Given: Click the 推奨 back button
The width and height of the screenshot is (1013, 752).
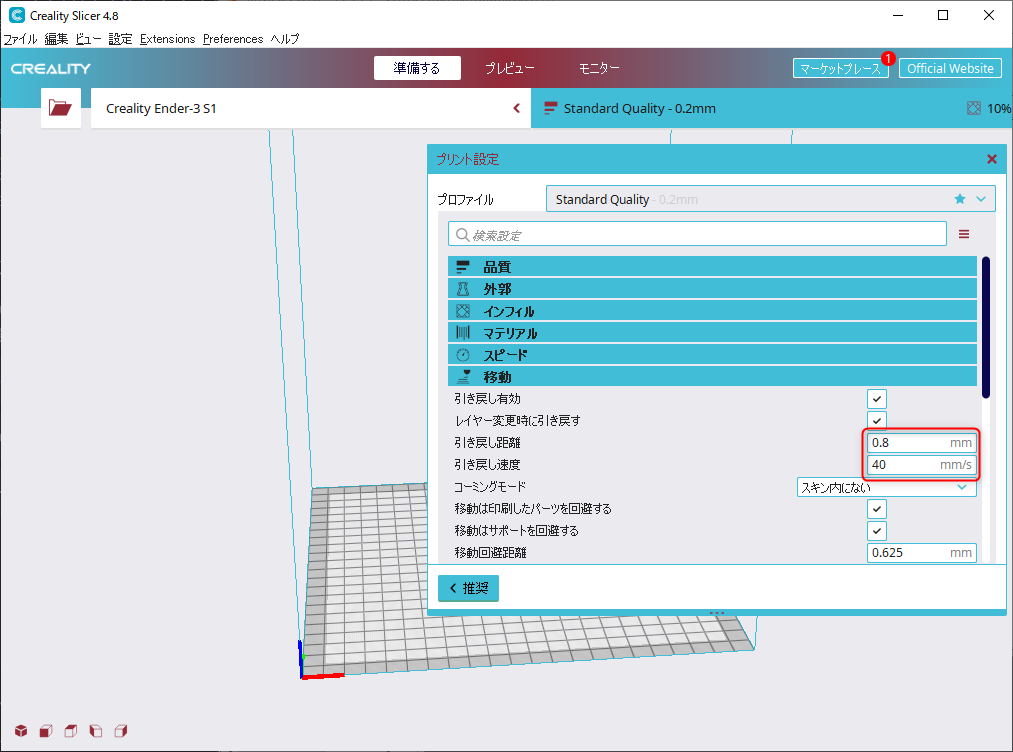Looking at the screenshot, I should [468, 588].
